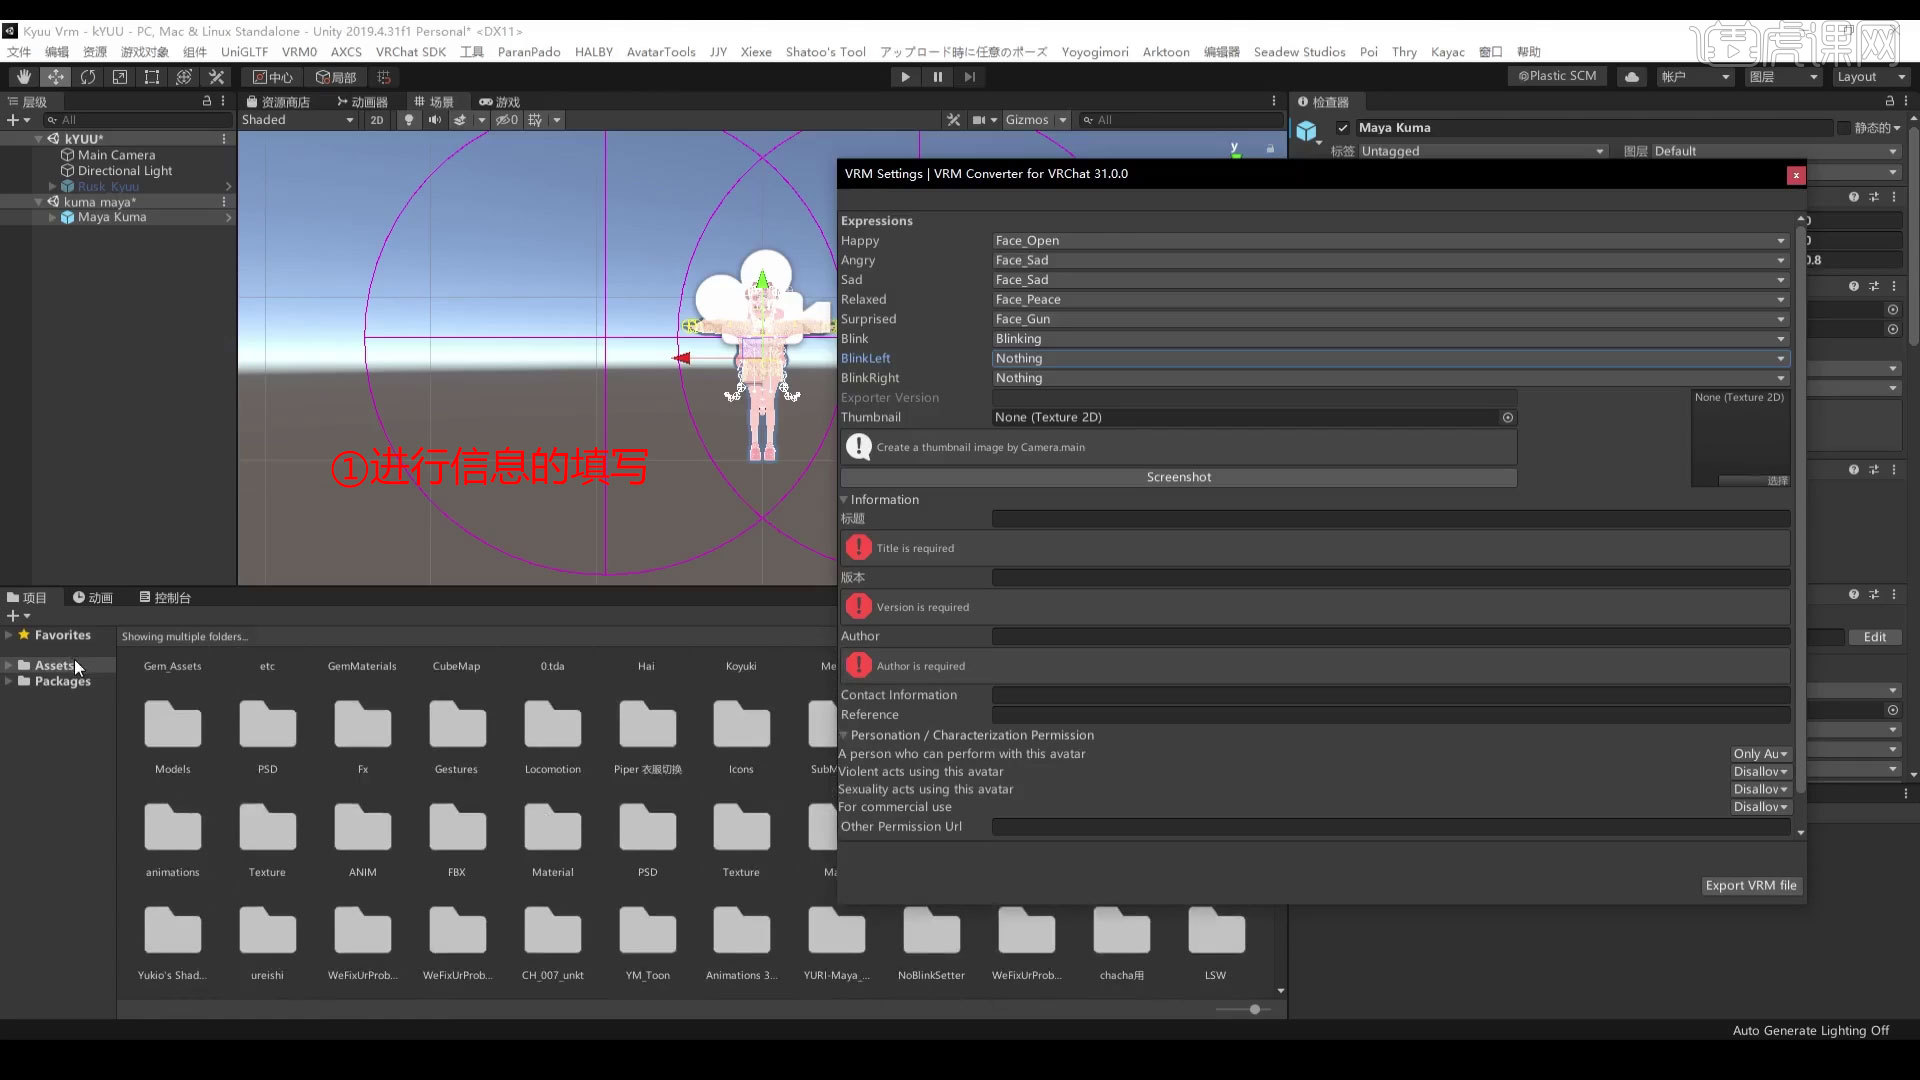Toggle scene view lighting with the bulb icon

pyautogui.click(x=409, y=119)
